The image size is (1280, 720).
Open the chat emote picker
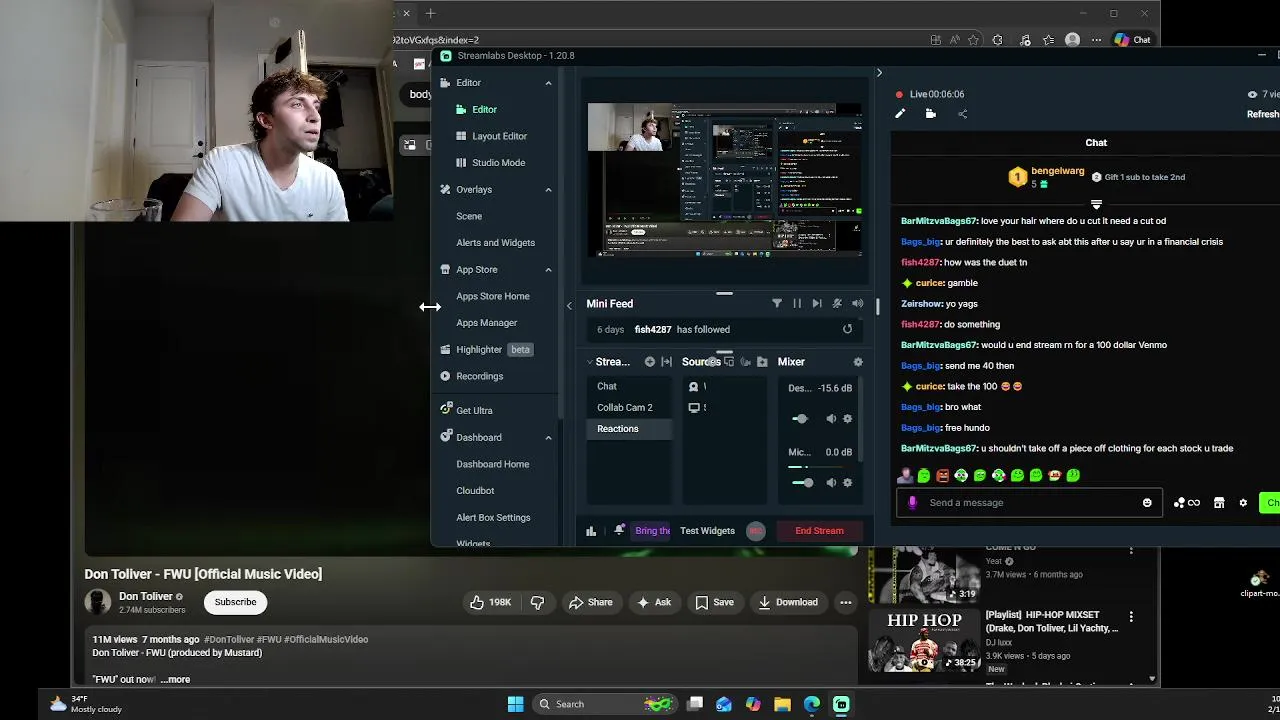[x=1147, y=503]
